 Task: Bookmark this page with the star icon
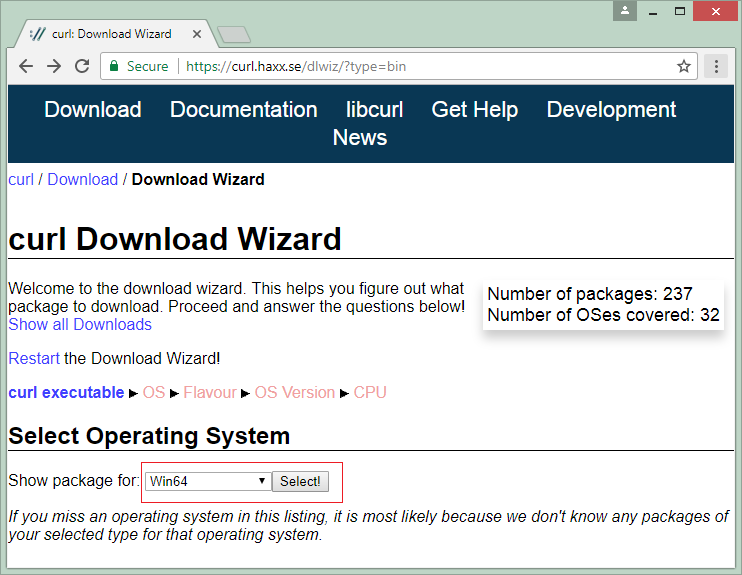pos(683,66)
